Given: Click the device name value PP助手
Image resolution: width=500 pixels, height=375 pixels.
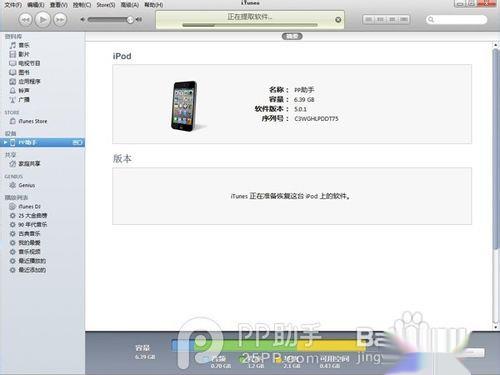Looking at the screenshot, I should (304, 90).
